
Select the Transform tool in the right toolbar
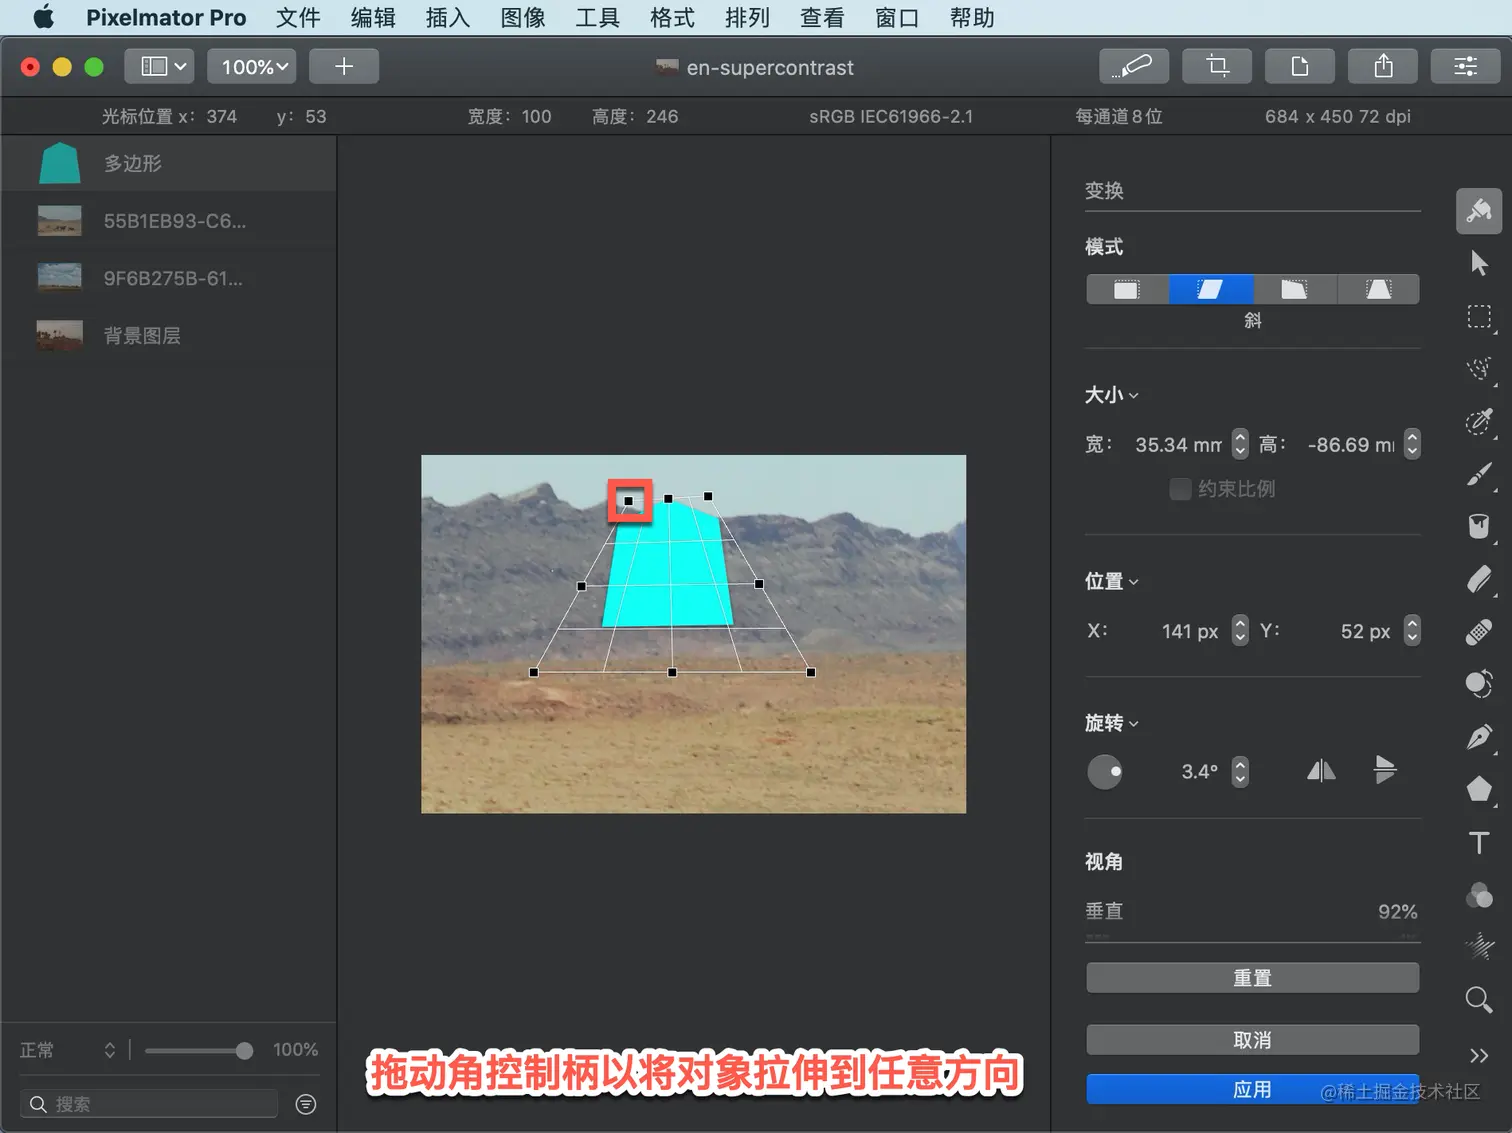(x=1479, y=211)
